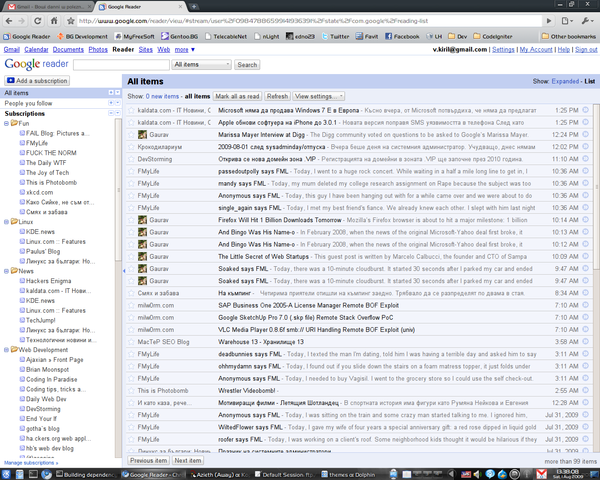This screenshot has width=600, height=480.
Task: Focus the Google Reader search field
Action: pos(121,65)
